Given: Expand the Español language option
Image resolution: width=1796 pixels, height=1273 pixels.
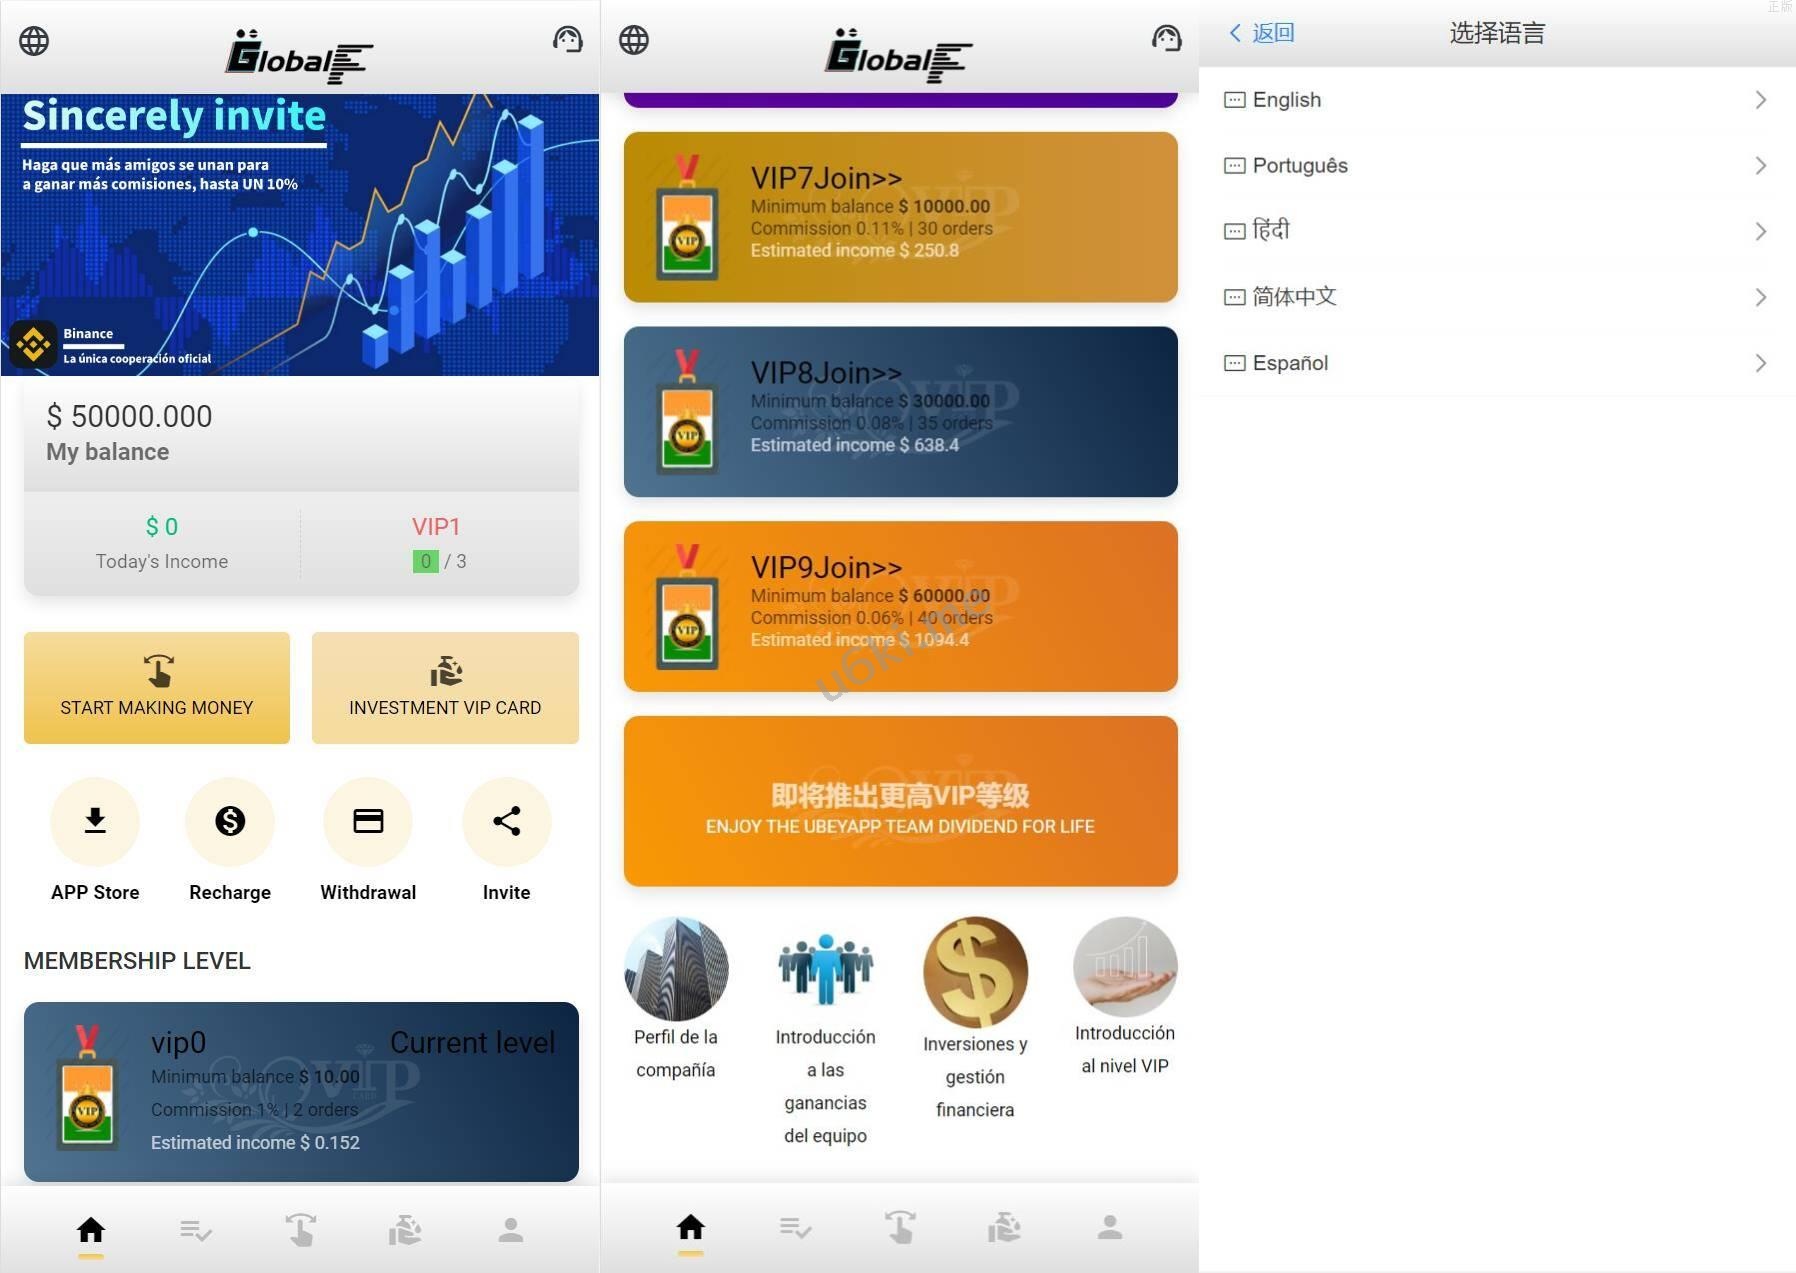Looking at the screenshot, I should point(1761,362).
